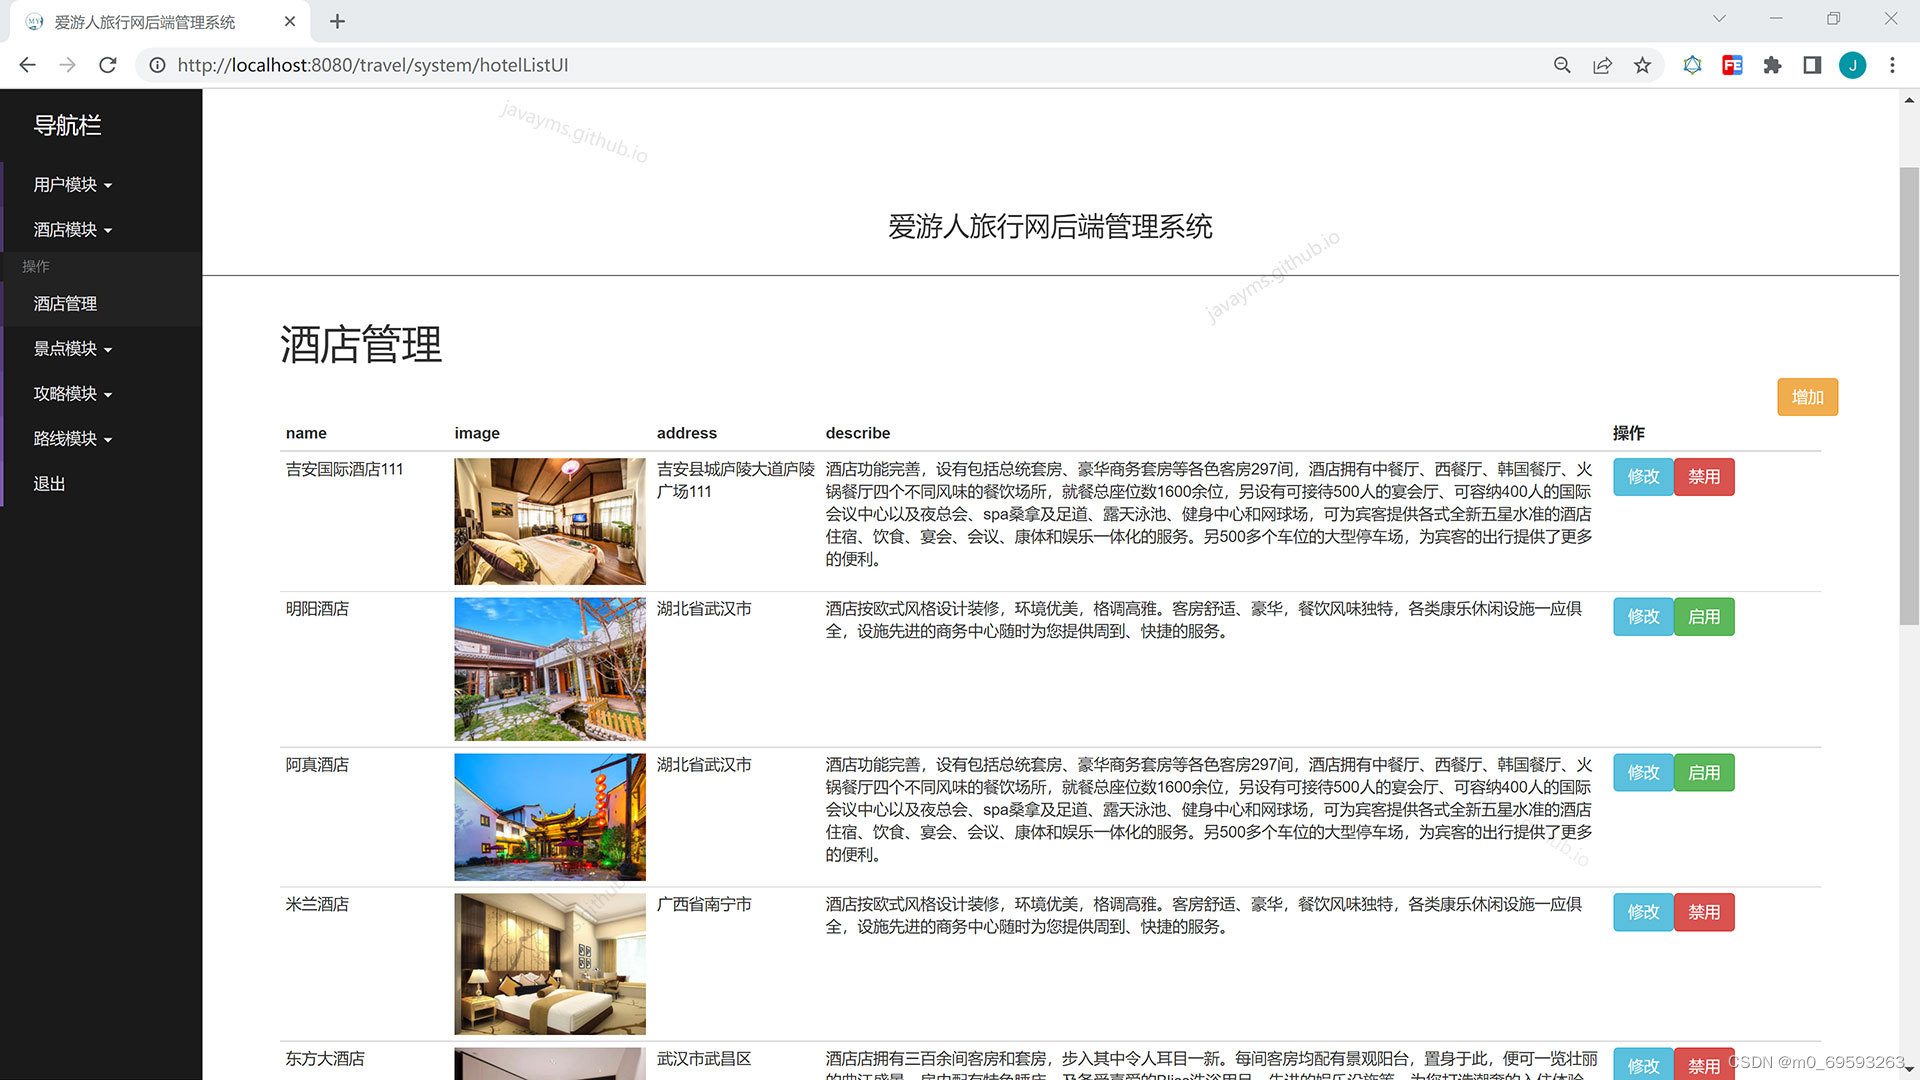Click the 导航栏 heading
1920x1080 pixels.
(67, 126)
